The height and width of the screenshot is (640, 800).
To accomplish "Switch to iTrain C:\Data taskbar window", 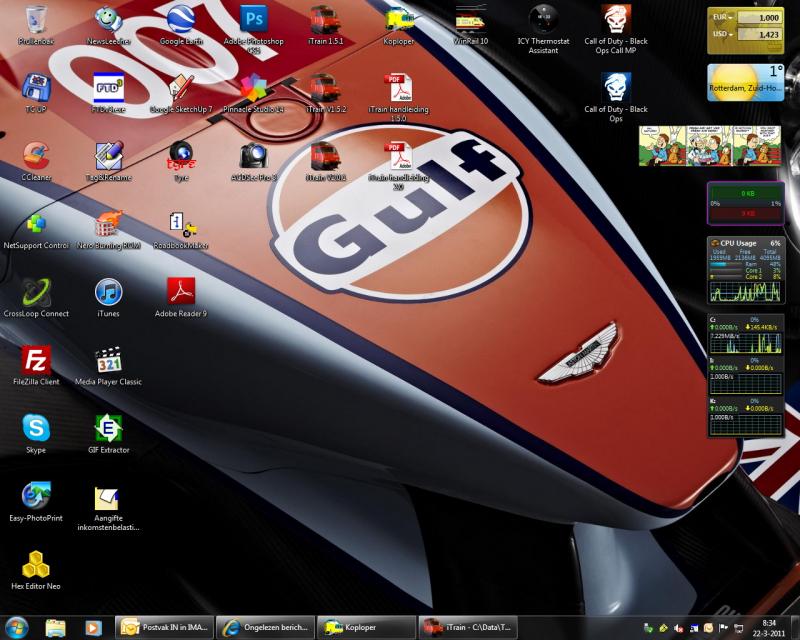I will pos(467,627).
